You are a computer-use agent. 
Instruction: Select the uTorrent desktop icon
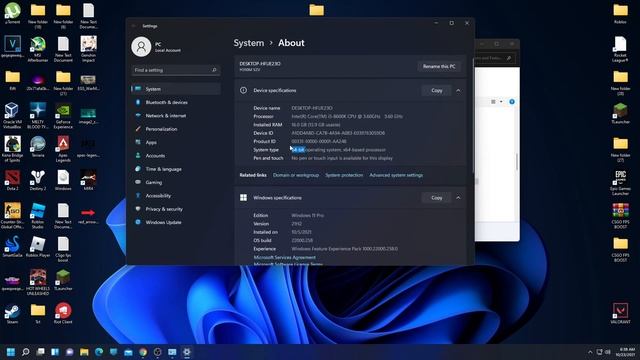coord(12,13)
